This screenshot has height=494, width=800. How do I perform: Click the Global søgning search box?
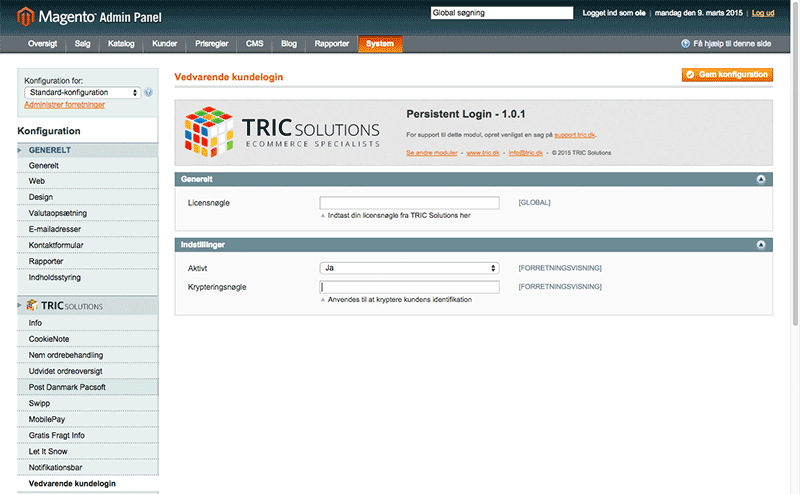click(501, 13)
